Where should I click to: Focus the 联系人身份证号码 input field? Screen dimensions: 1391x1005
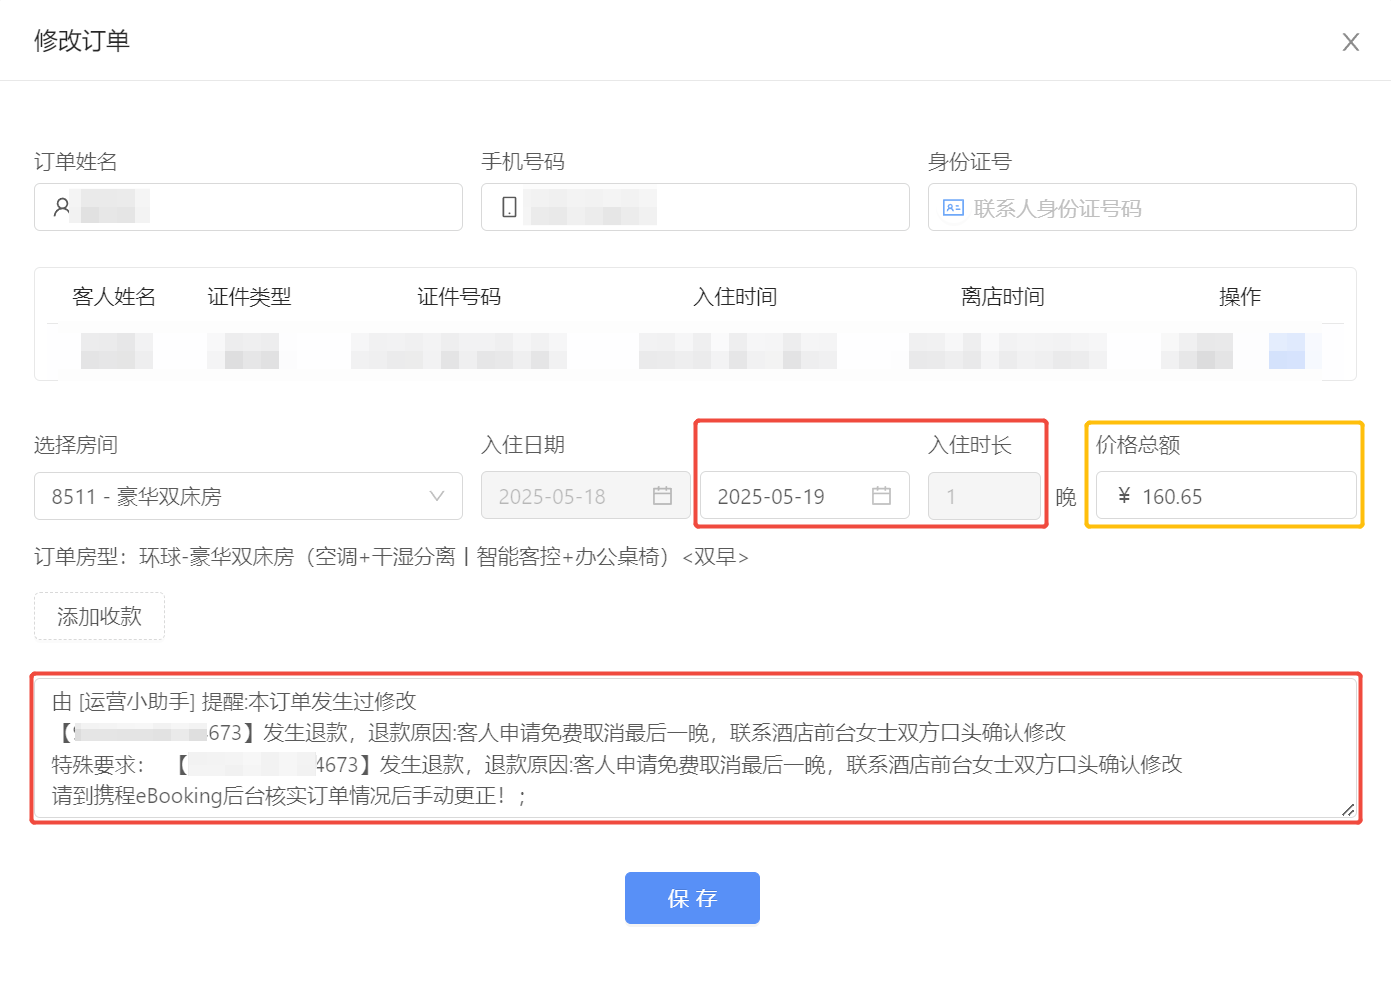point(1142,207)
